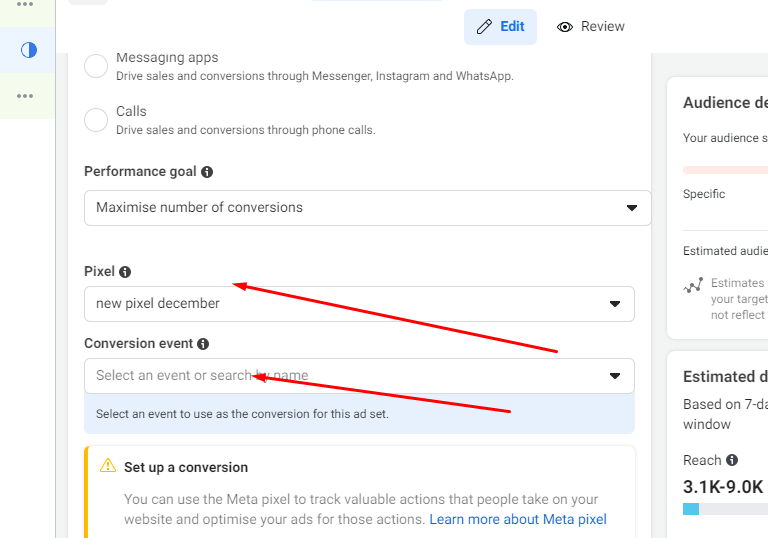Select the Calls radio option
The height and width of the screenshot is (538, 768).
pos(96,121)
